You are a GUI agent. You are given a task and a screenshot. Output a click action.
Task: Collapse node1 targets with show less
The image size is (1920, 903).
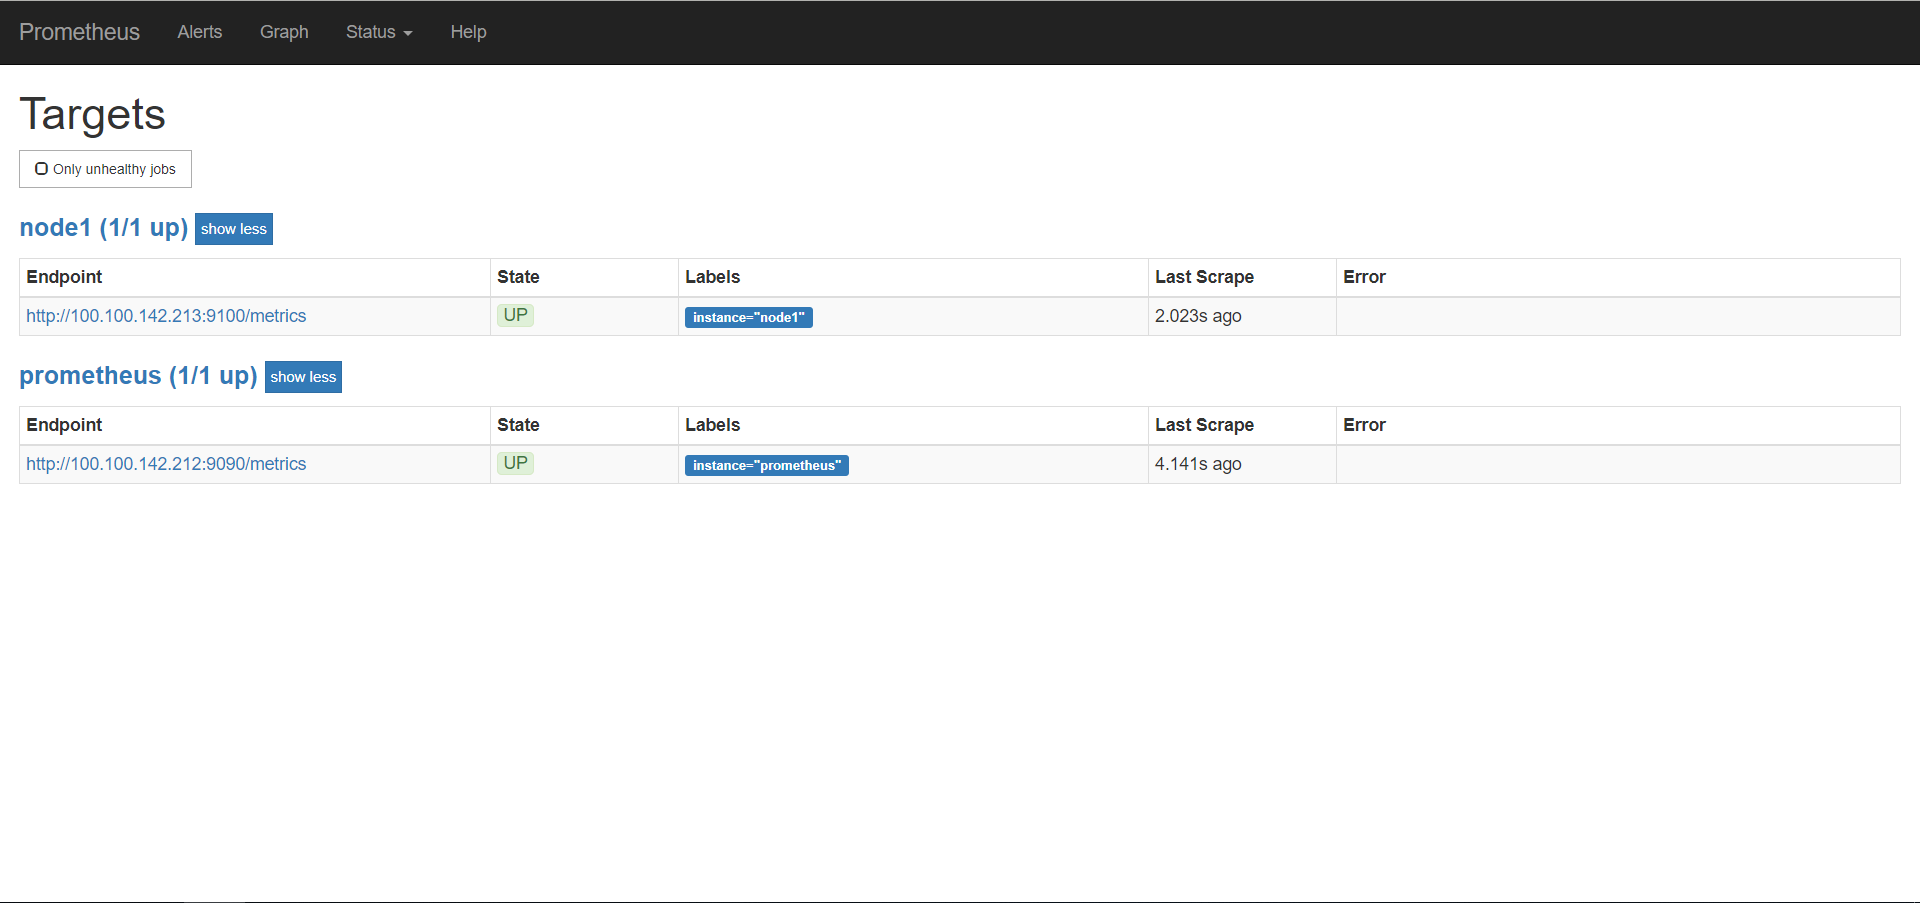(234, 229)
